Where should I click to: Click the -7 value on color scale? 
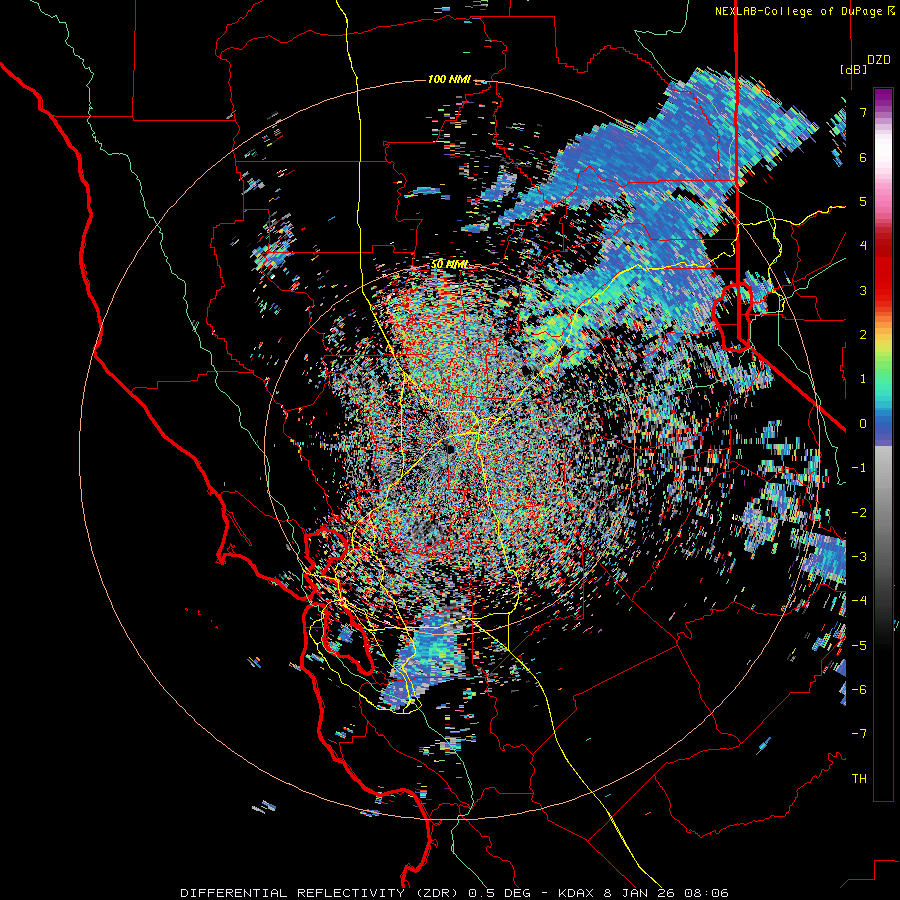[859, 734]
